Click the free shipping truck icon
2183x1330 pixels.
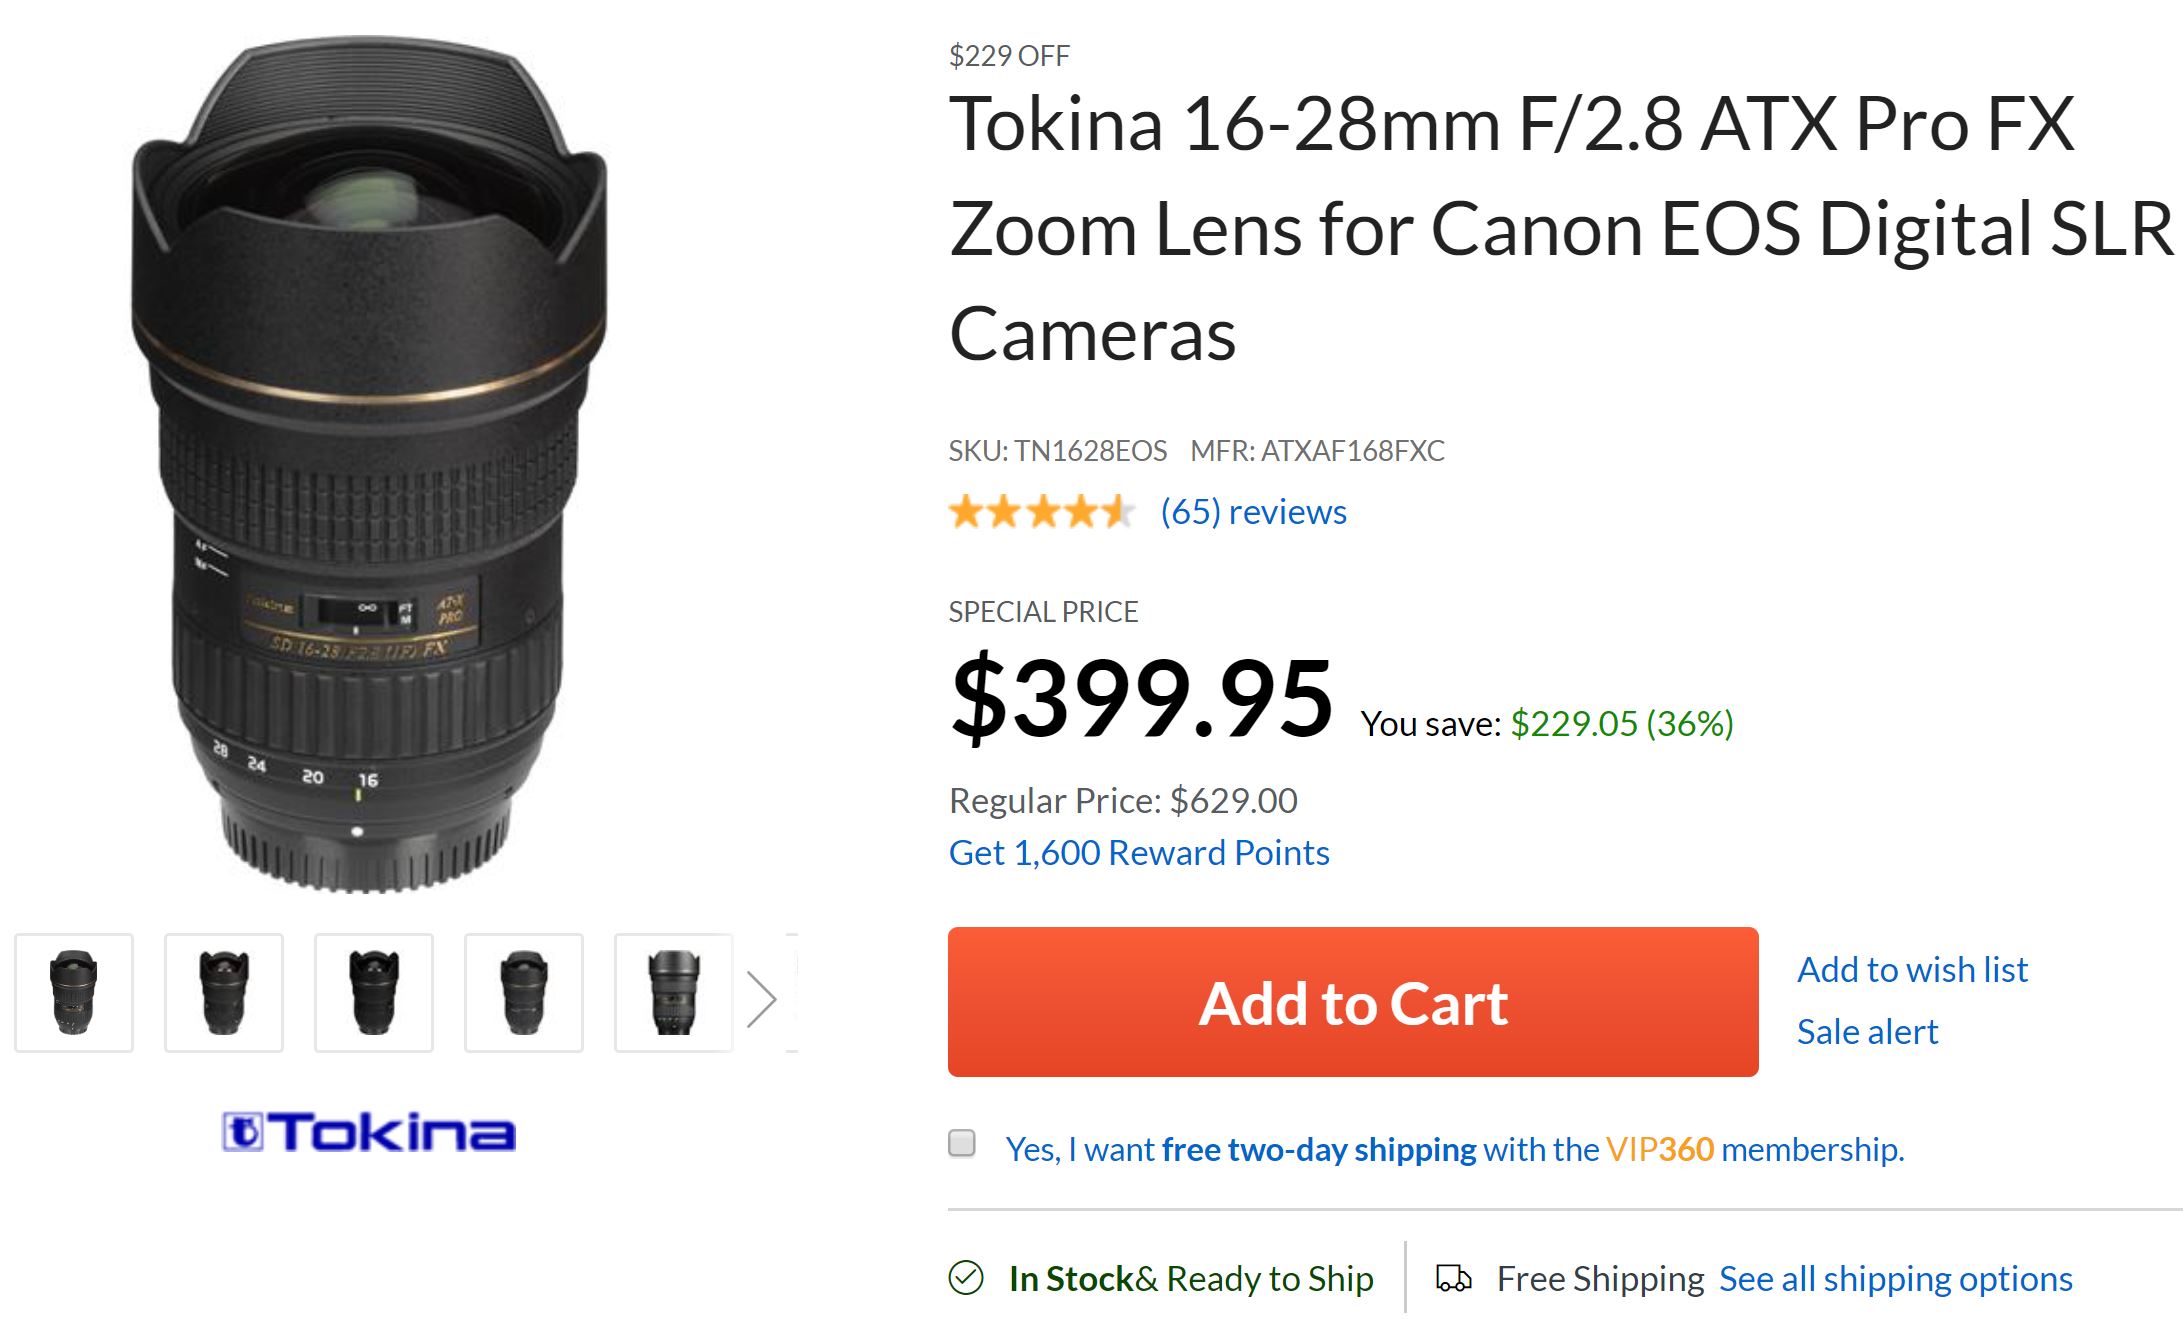pos(1453,1278)
